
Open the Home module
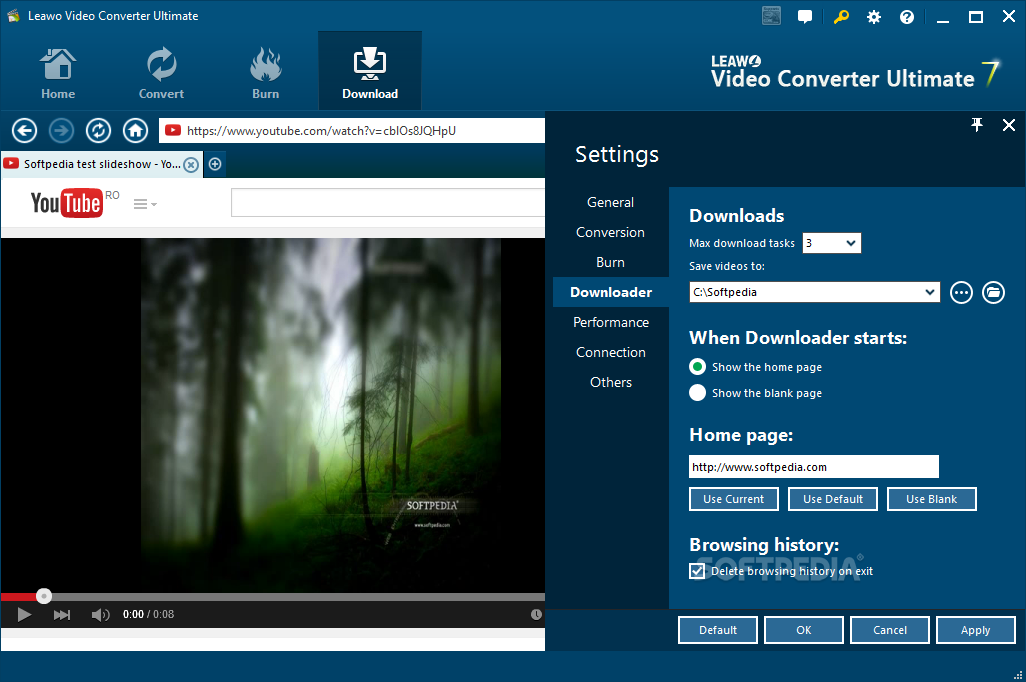click(x=58, y=73)
